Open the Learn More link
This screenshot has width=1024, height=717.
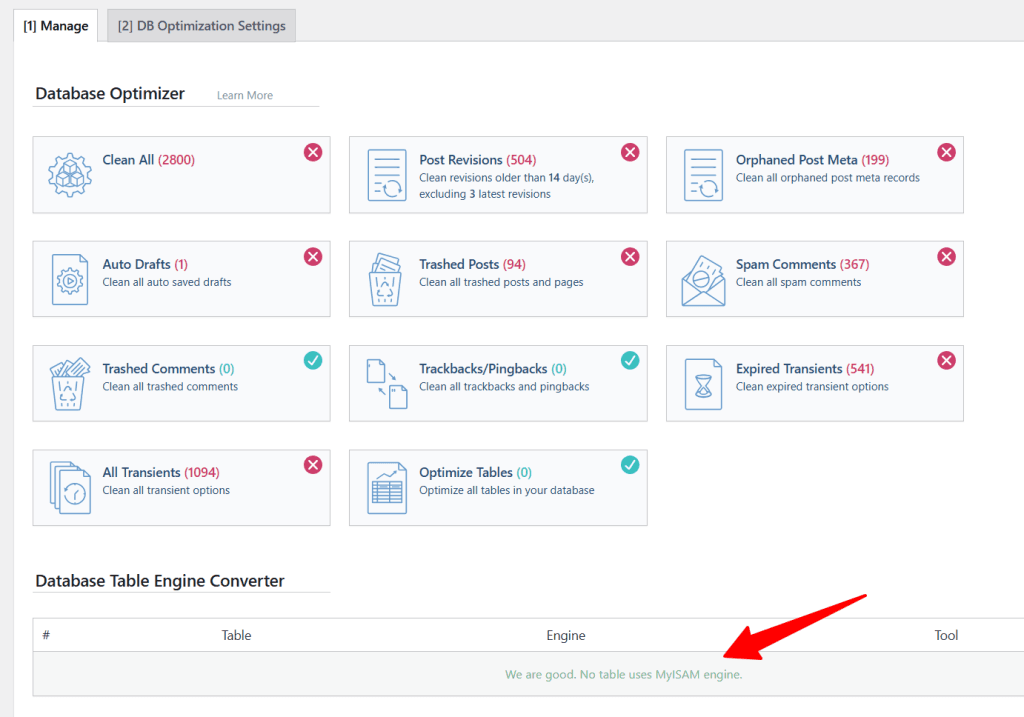pyautogui.click(x=245, y=95)
